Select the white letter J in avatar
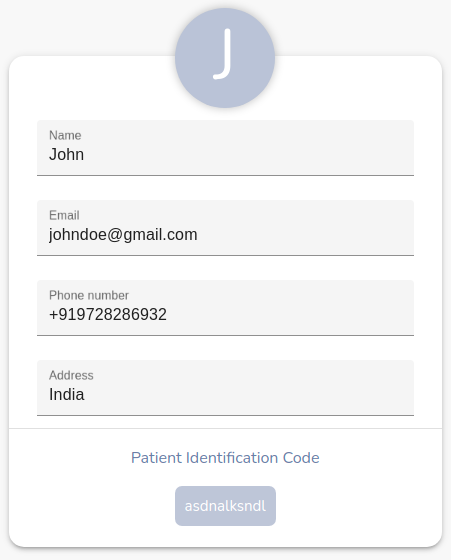The height and width of the screenshot is (560, 451). tap(222, 54)
